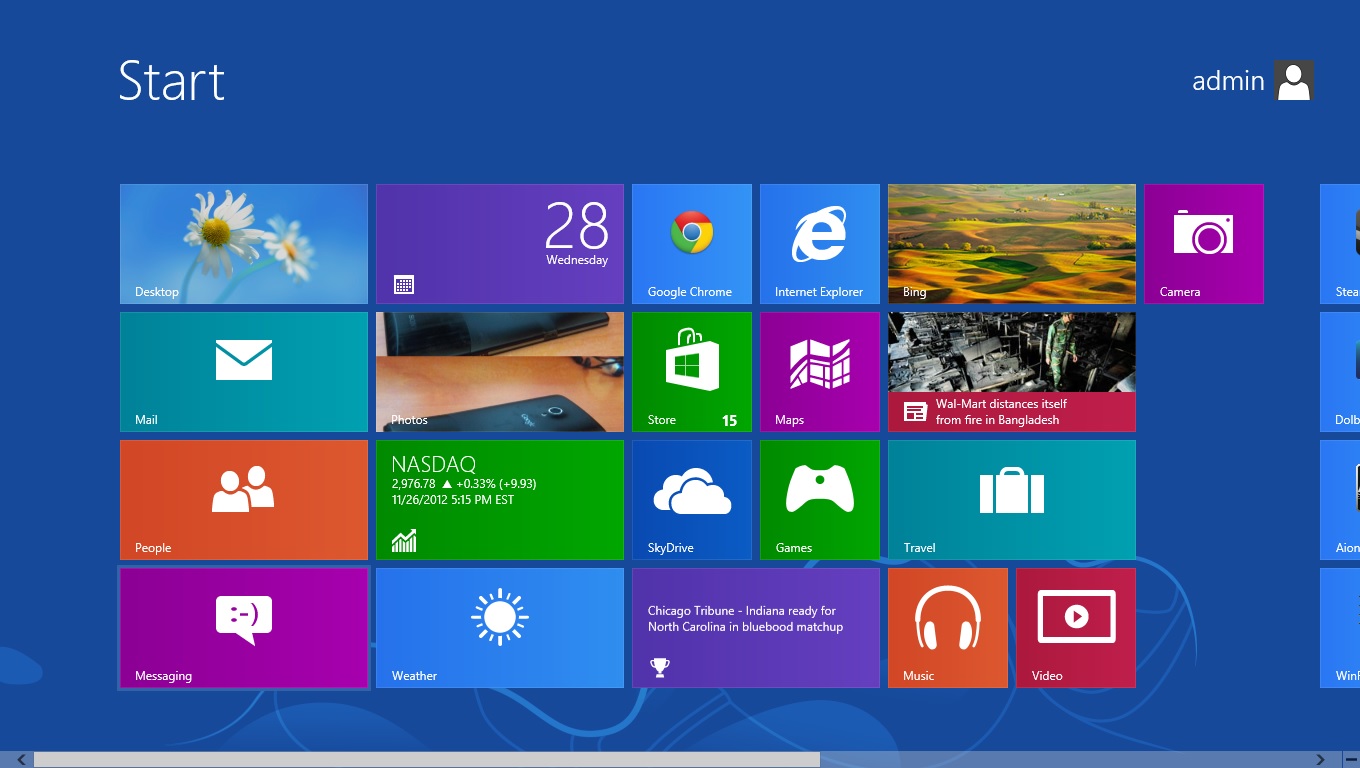
Task: Launch the Games app
Action: [819, 499]
